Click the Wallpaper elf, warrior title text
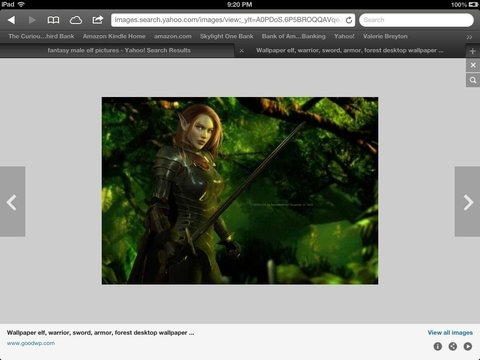Viewport: 480px width, 360px height. 100,333
